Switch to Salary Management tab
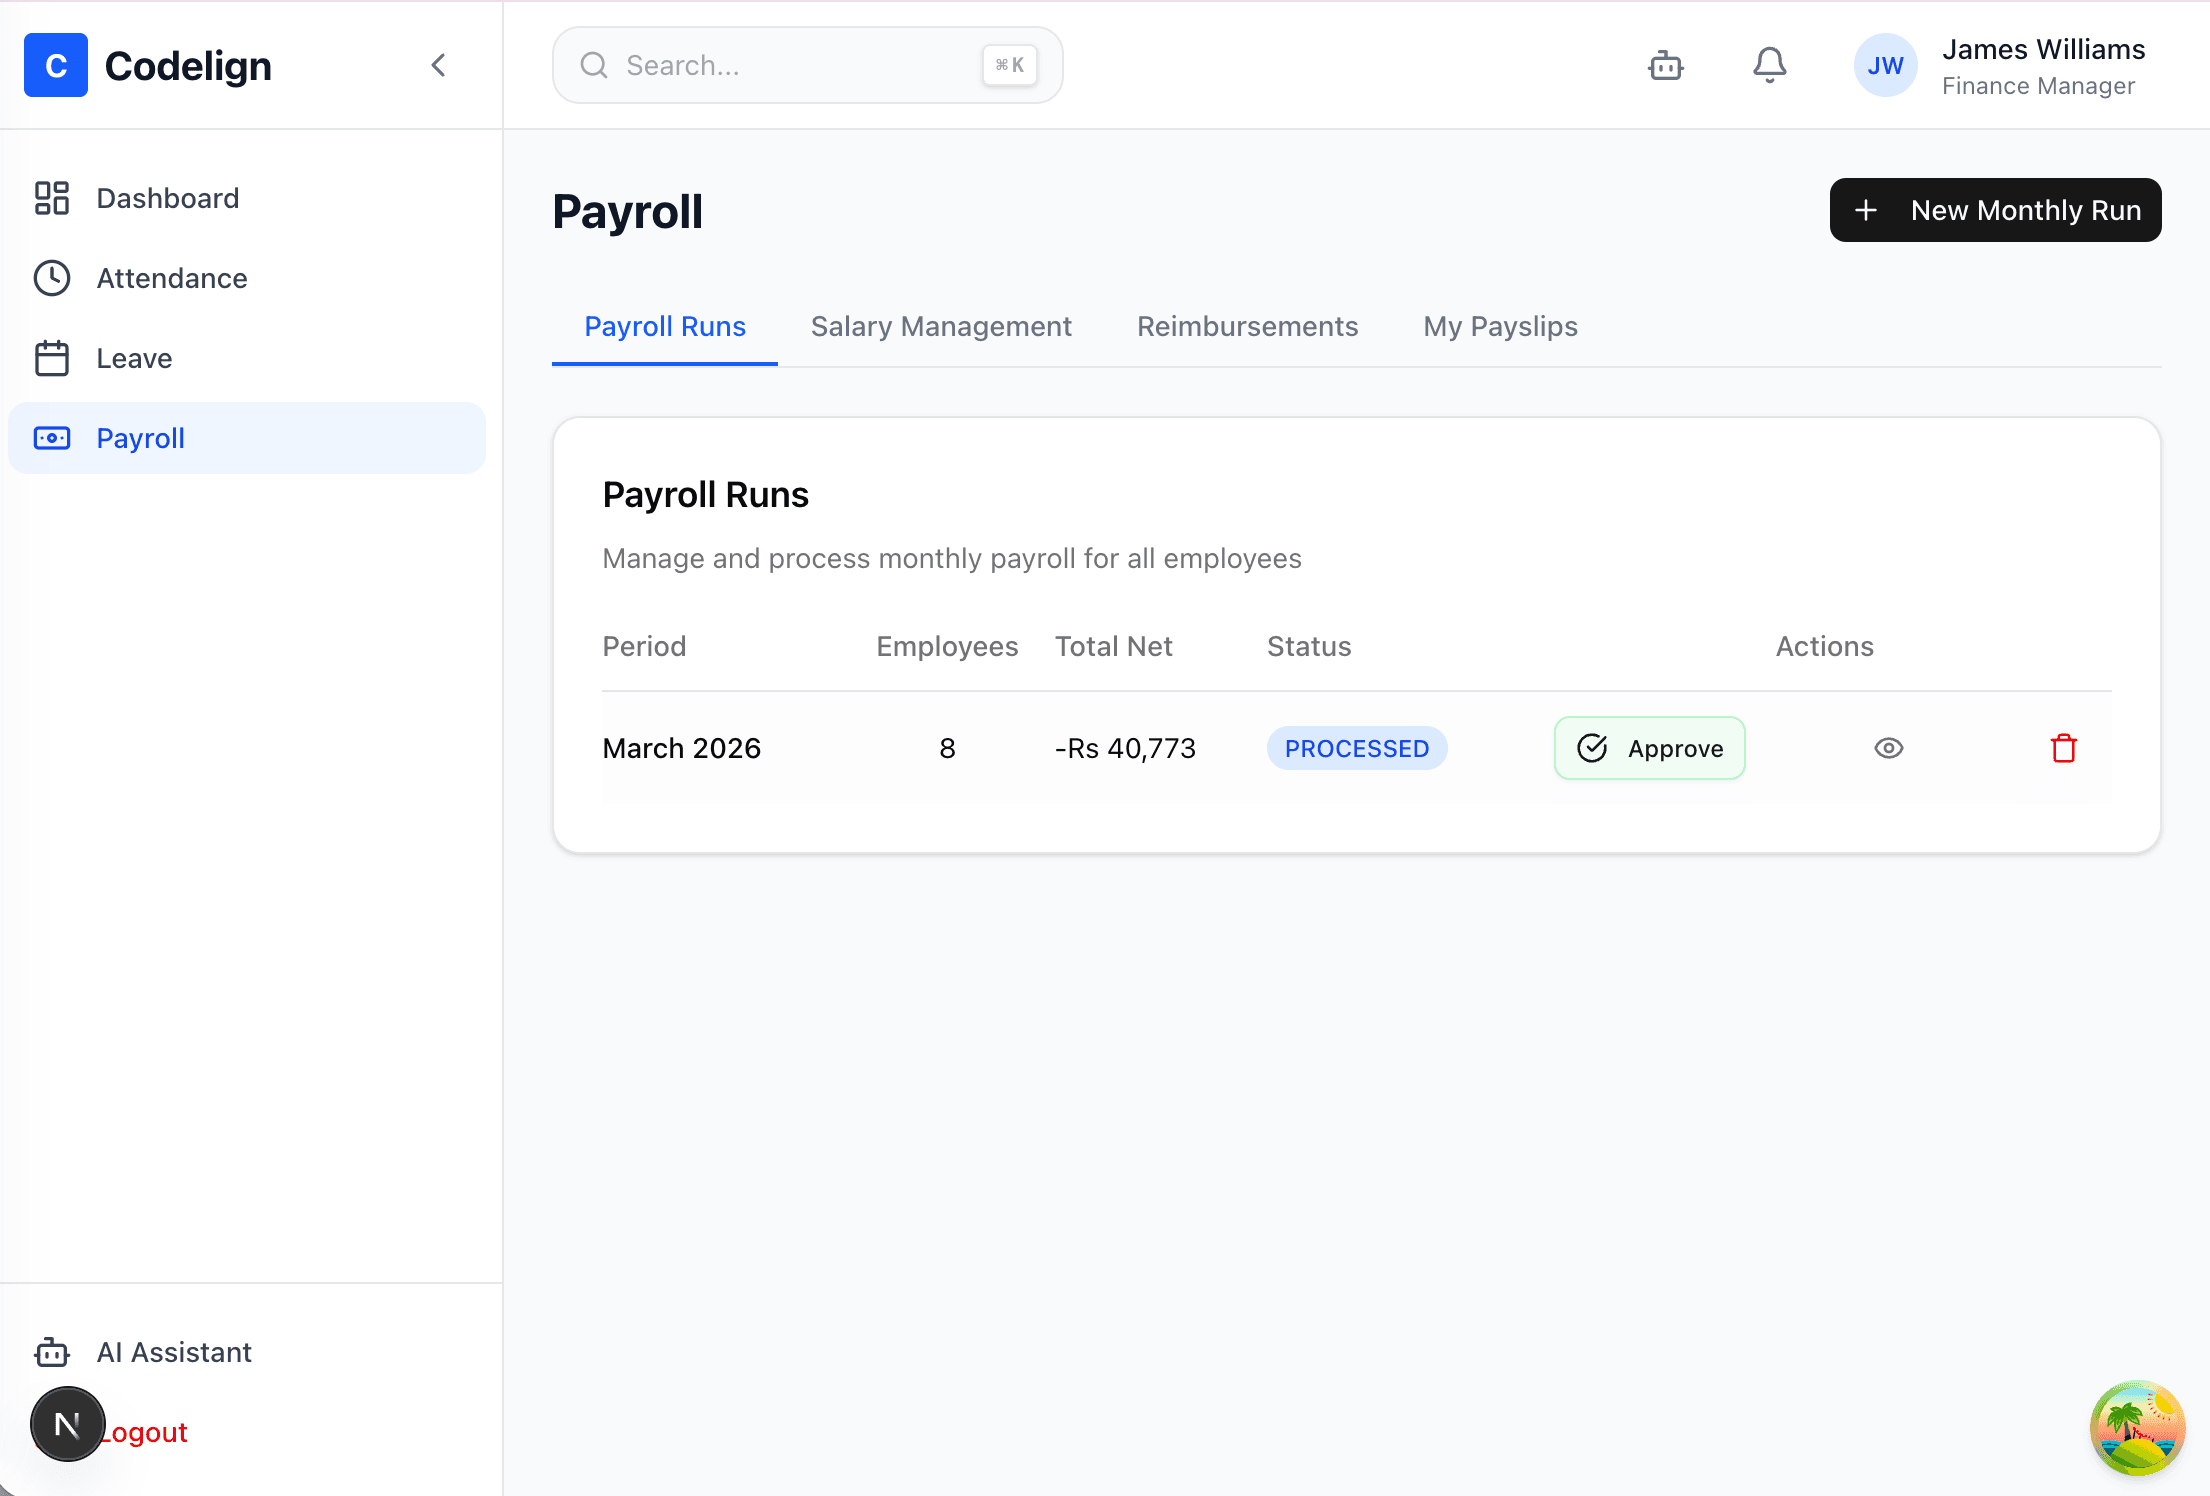2210x1496 pixels. tap(941, 326)
